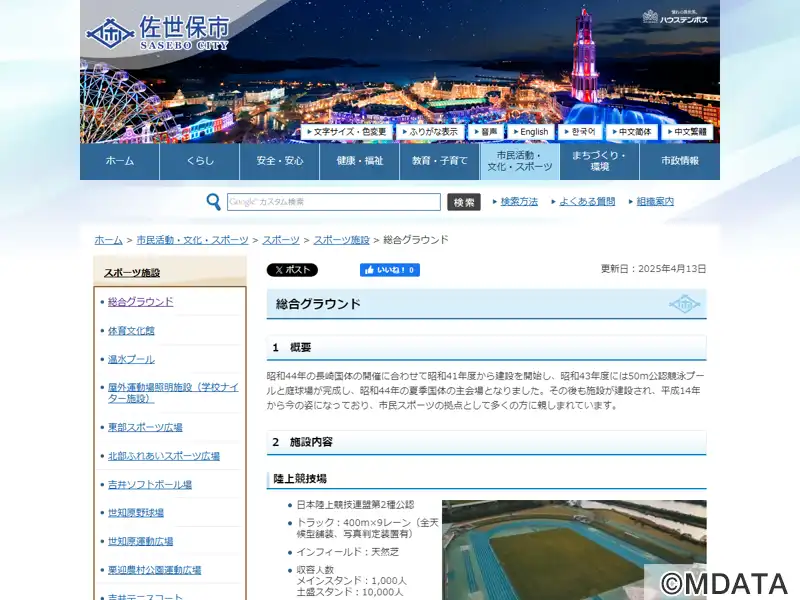Open the 教育・子育て navigation tab

click(439, 161)
